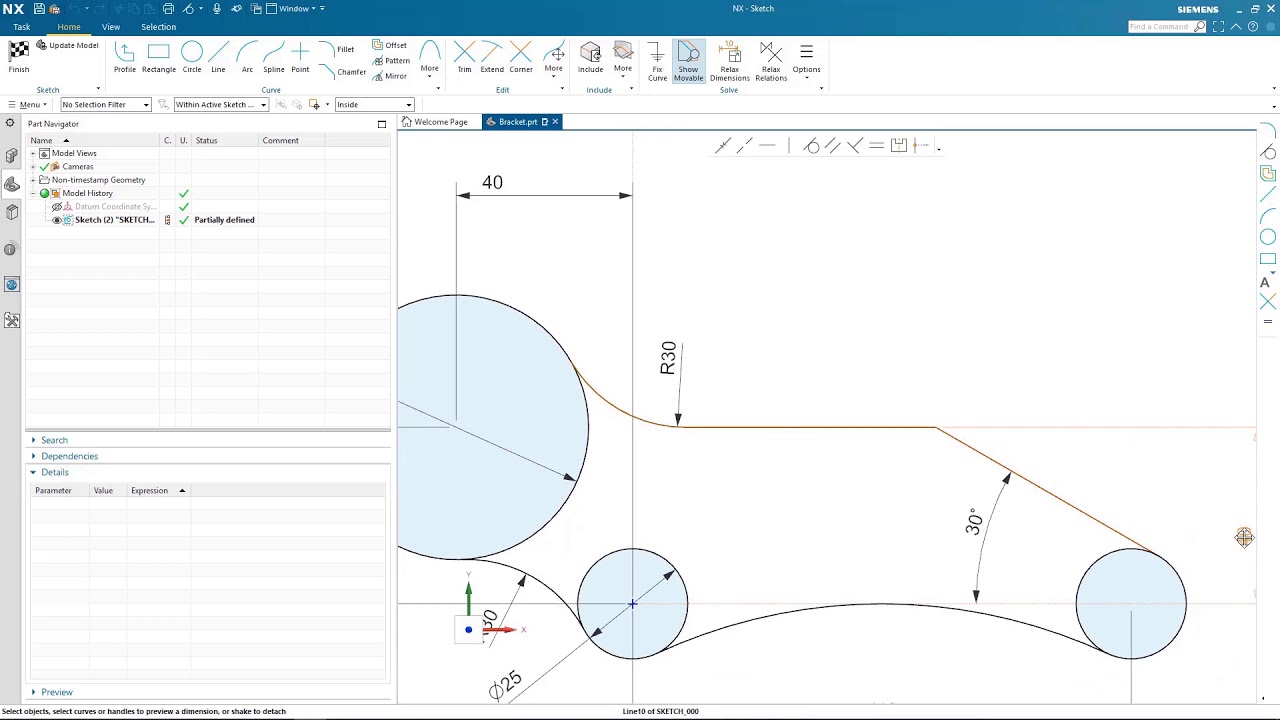
Task: Select the Circle tool in ribbon
Action: tap(192, 57)
